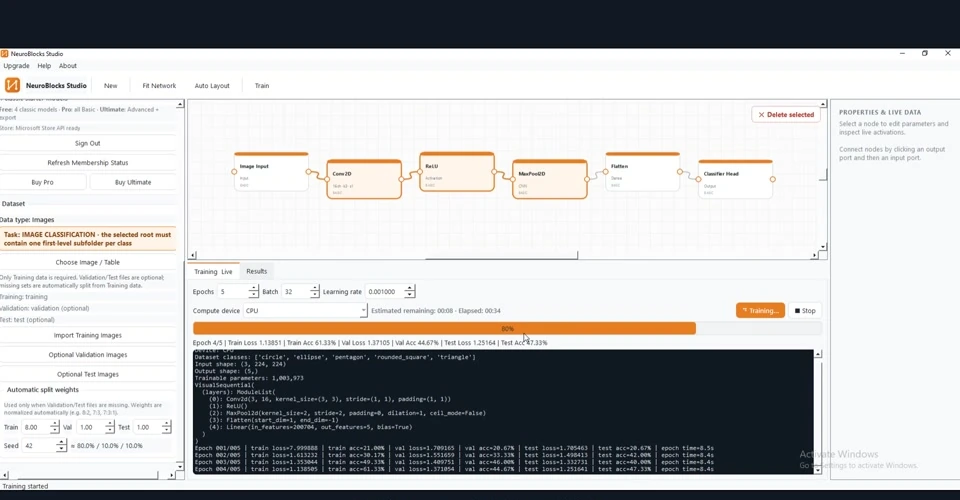Click the input port of the Flatten node
The height and width of the screenshot is (500, 960).
[606, 172]
